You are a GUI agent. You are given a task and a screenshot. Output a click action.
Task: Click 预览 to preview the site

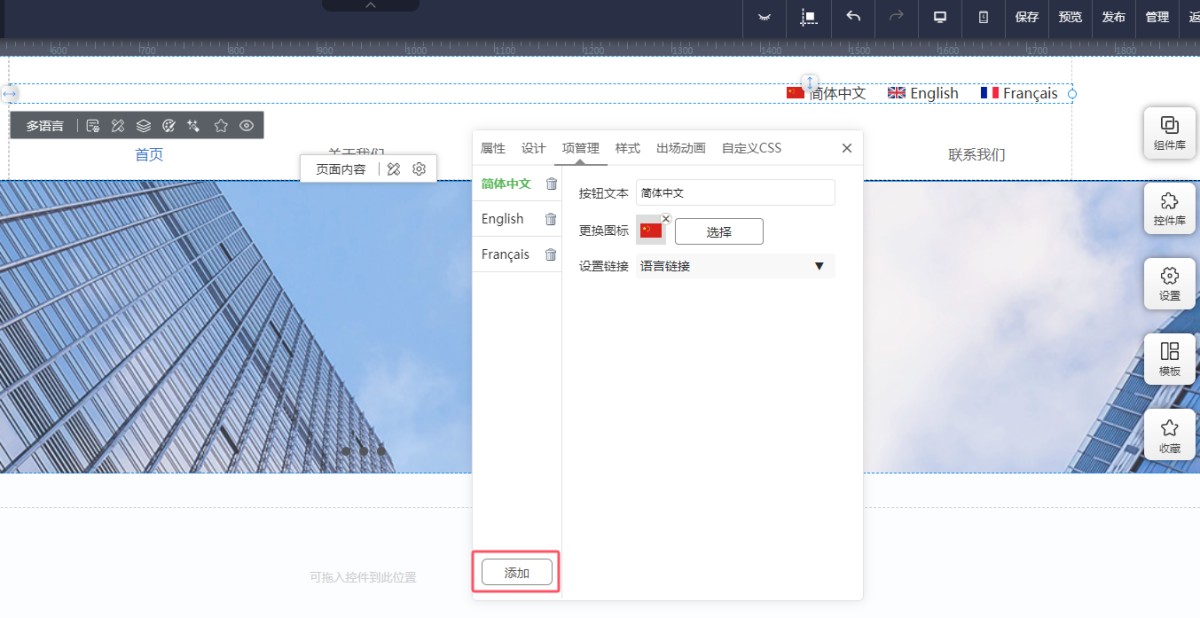1070,17
